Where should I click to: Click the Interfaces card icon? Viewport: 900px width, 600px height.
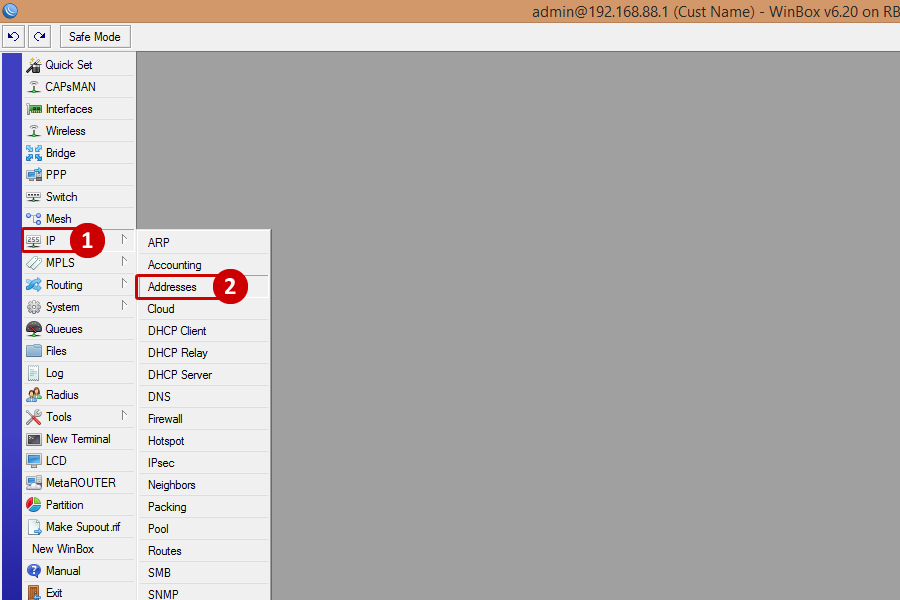click(34, 109)
